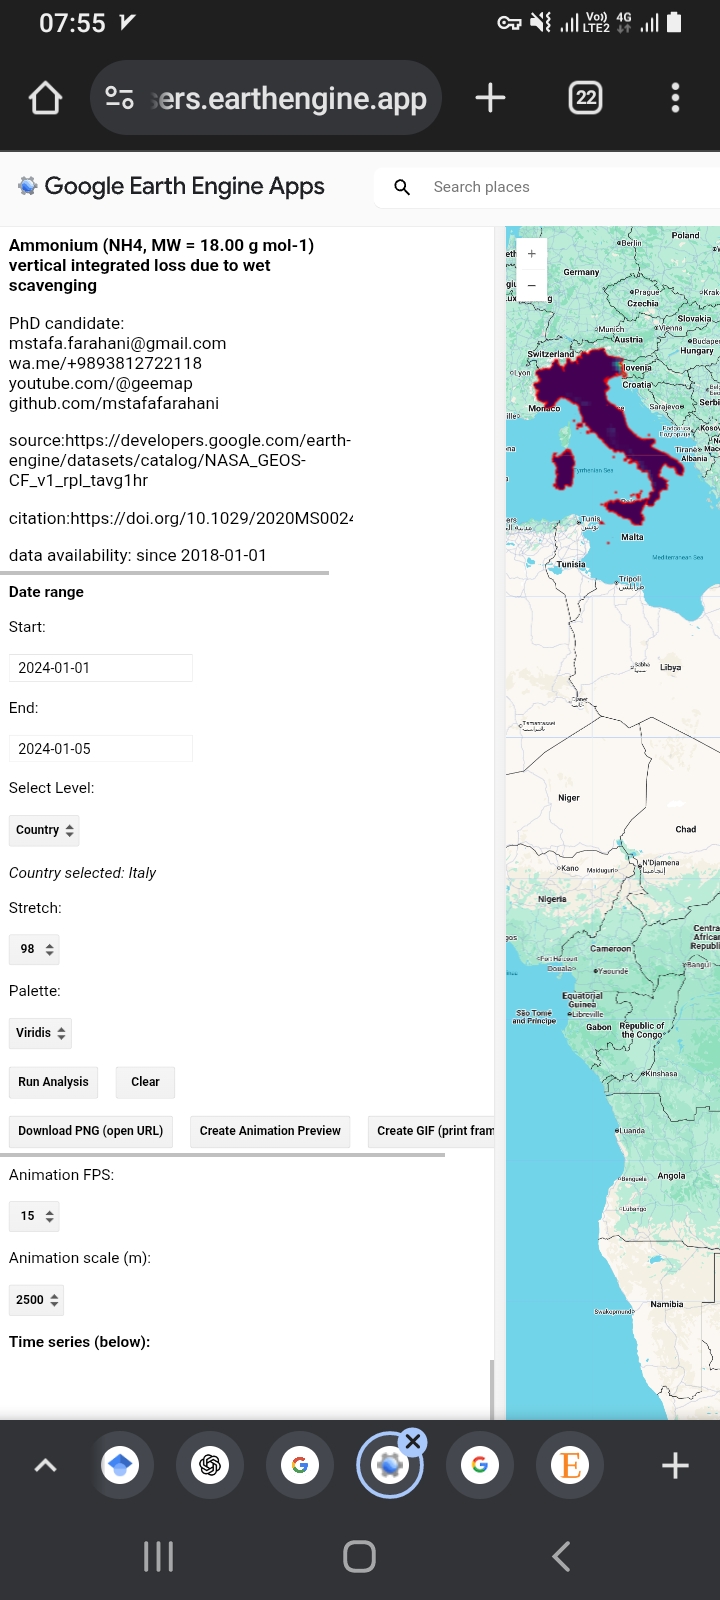Tap the browser home icon
The image size is (720, 1600).
coord(46,98)
